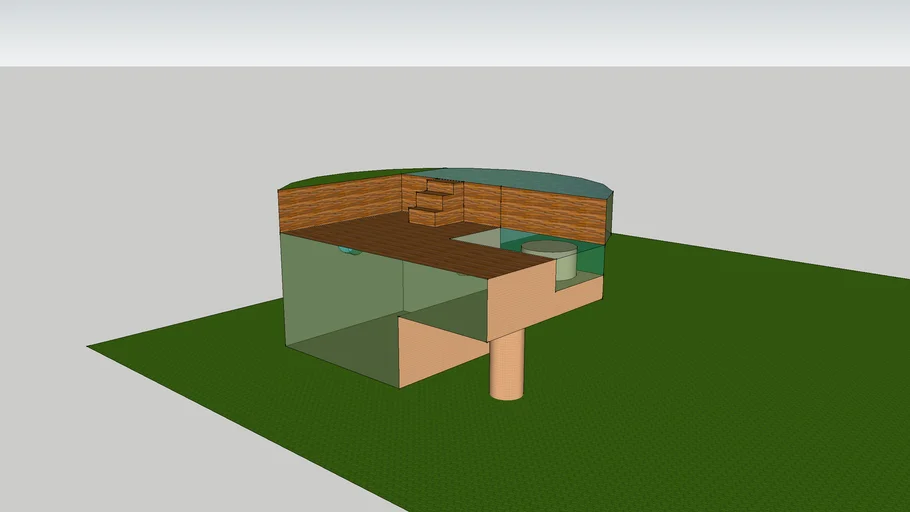Click the wooden staircase against the back wall
This screenshot has height=512, width=910.
(x=436, y=204)
